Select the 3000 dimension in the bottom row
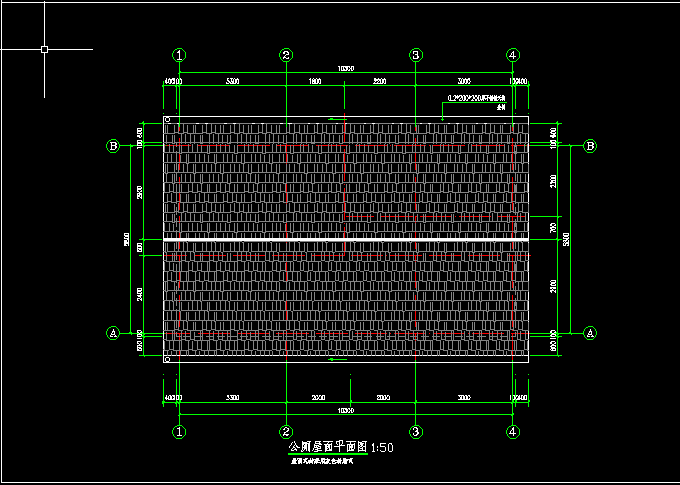This screenshot has height=485, width=680. [464, 397]
